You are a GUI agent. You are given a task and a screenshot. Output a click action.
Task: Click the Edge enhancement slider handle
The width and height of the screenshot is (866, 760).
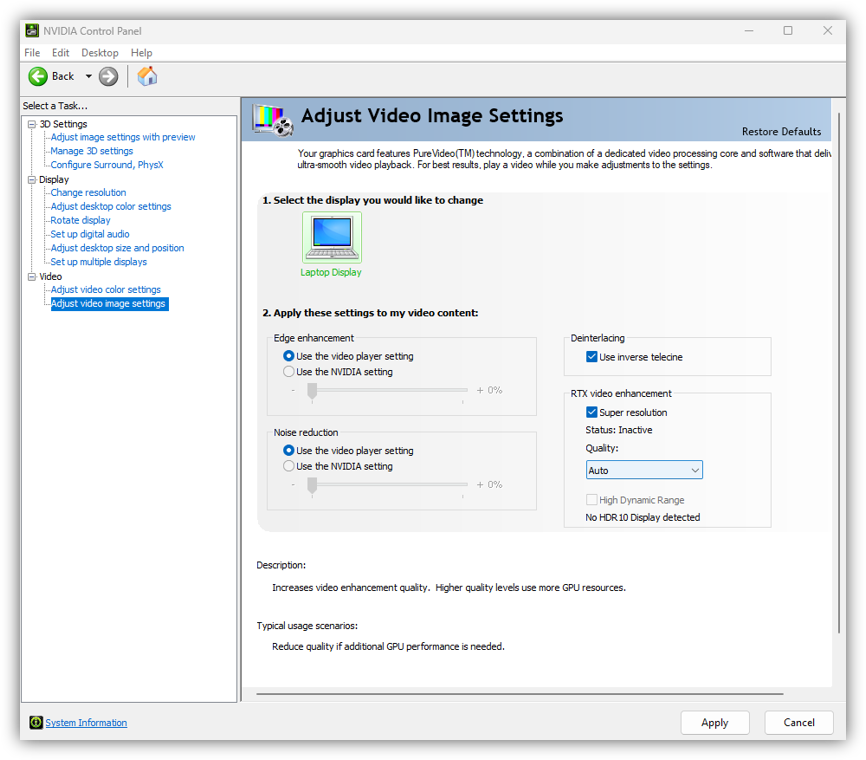(312, 391)
